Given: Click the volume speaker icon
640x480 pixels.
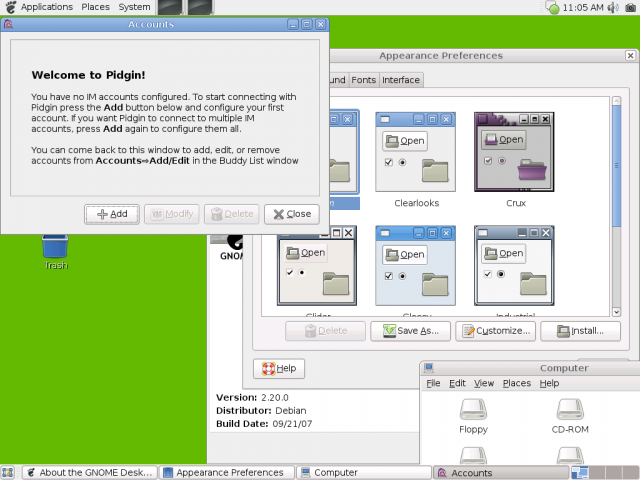Looking at the screenshot, I should pos(613,7).
